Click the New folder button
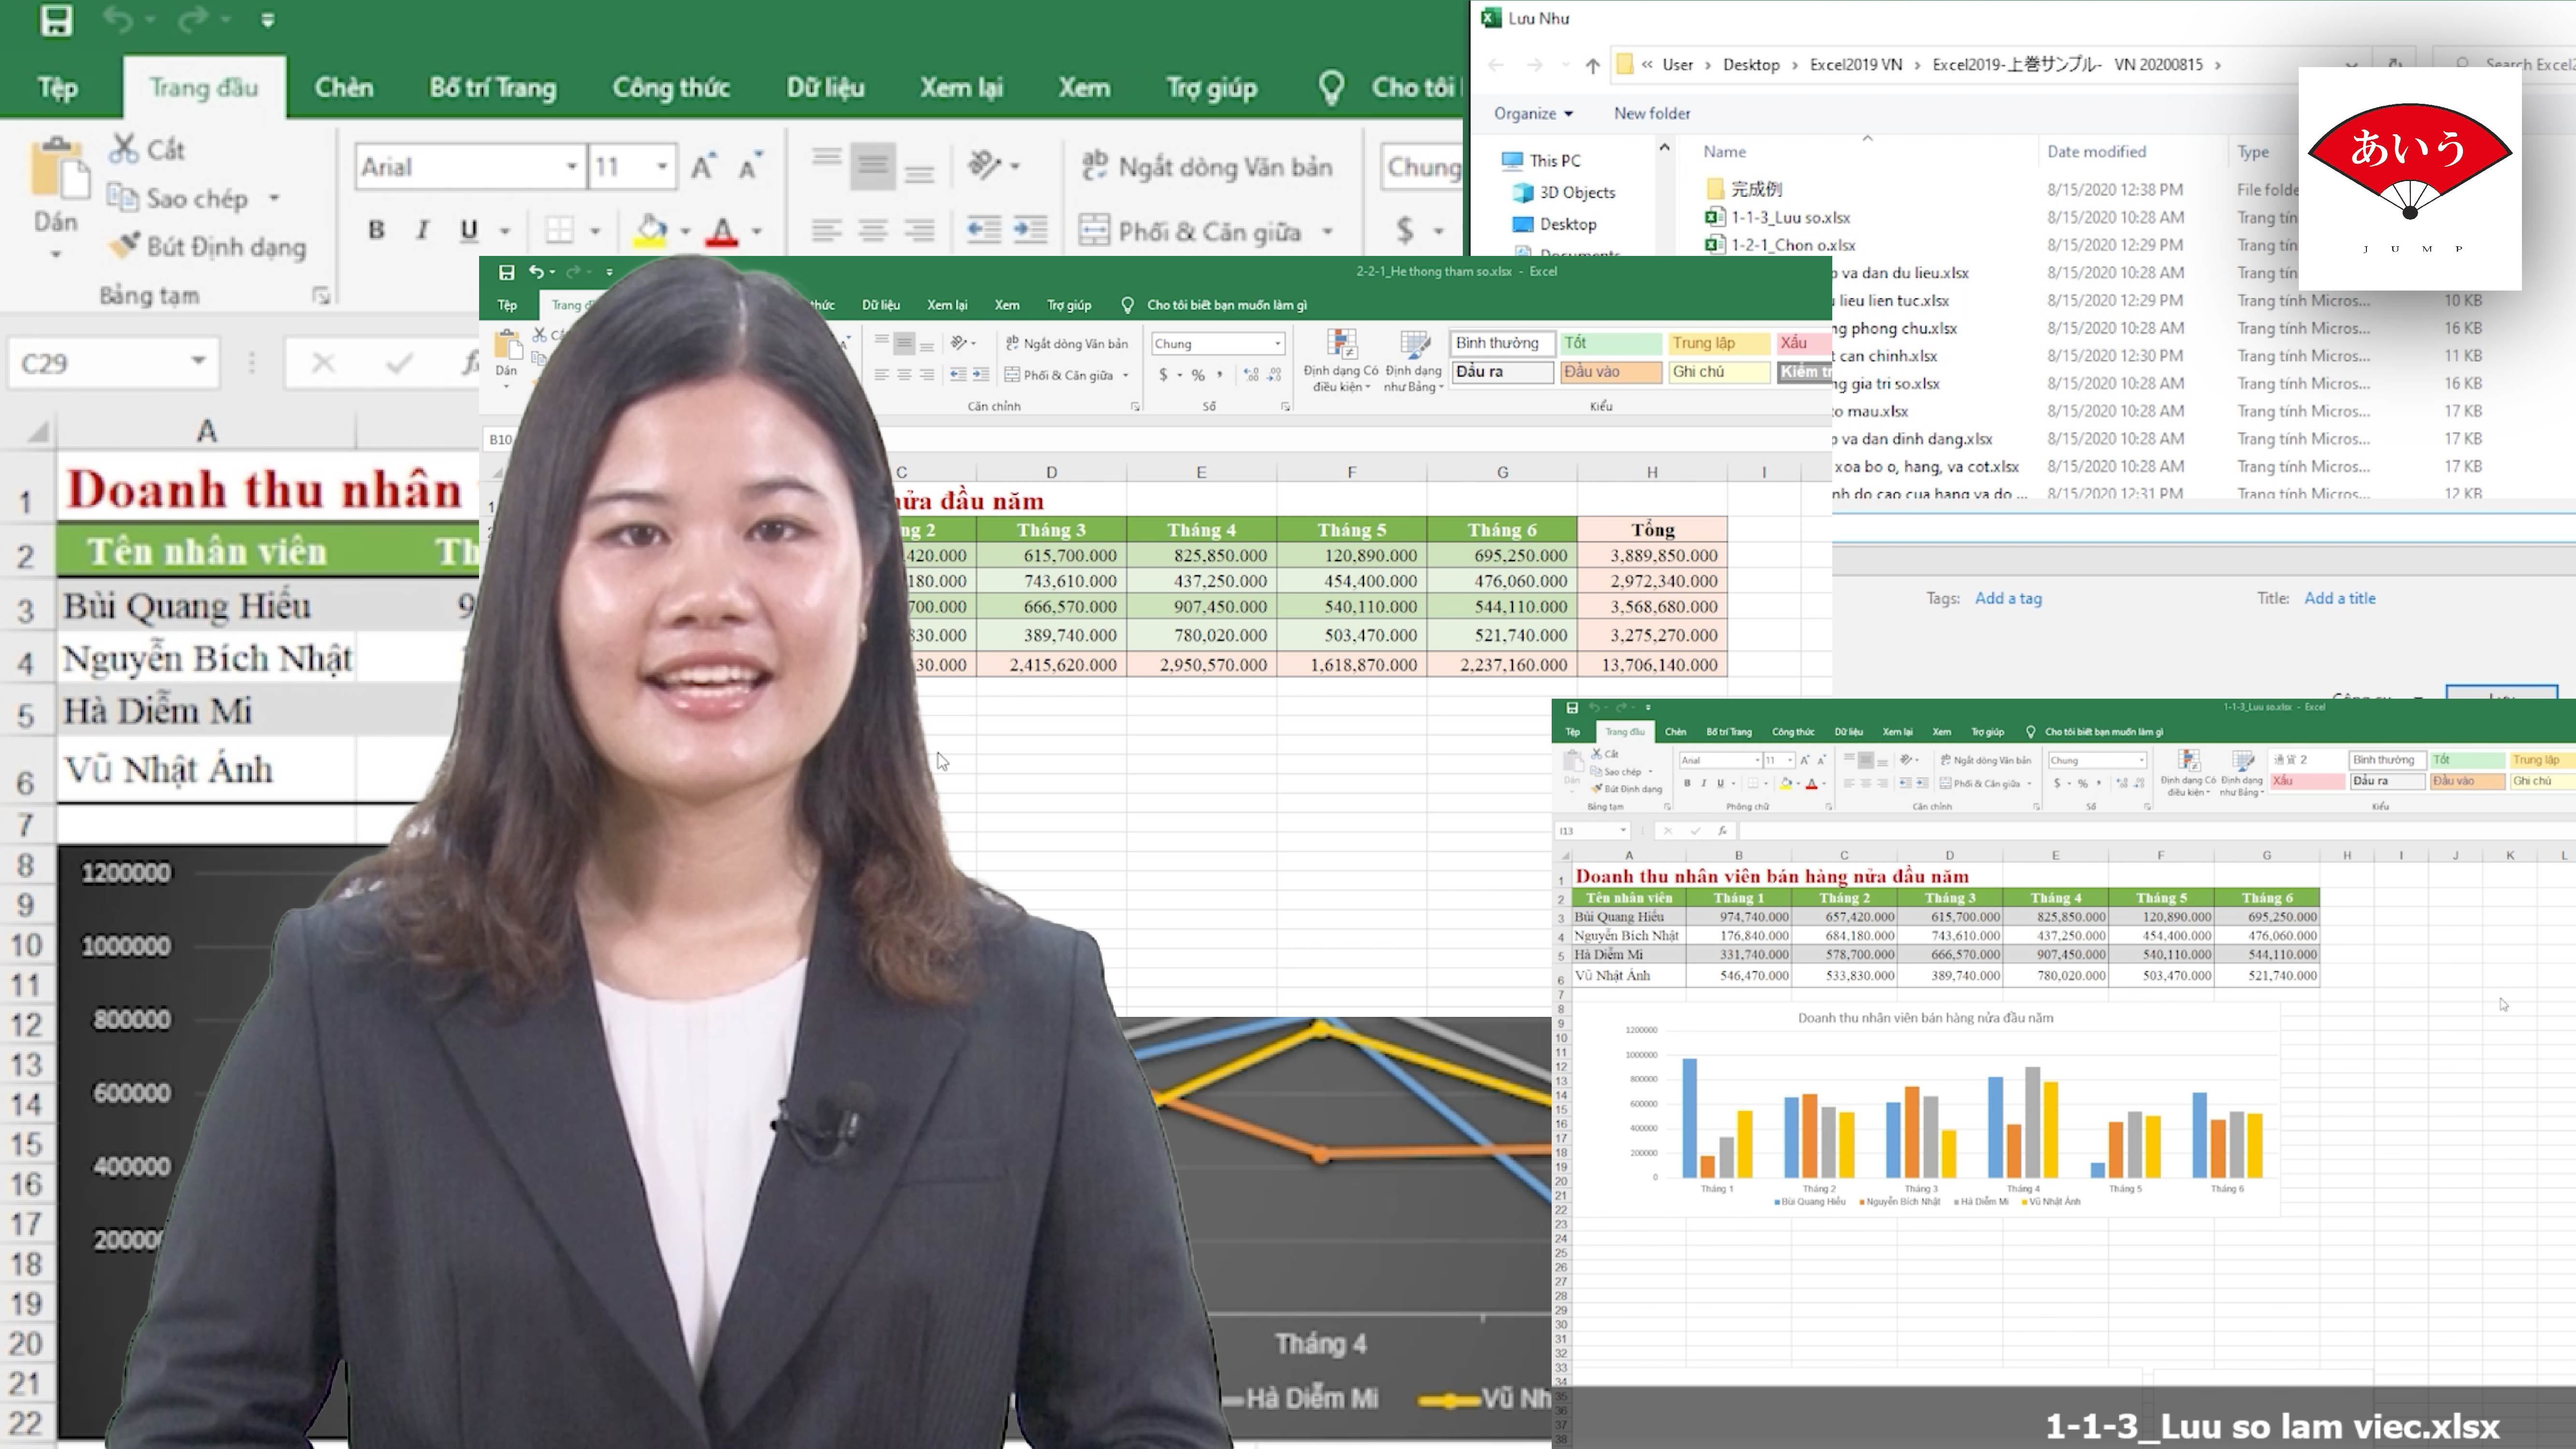This screenshot has height=1449, width=2576. click(1651, 113)
